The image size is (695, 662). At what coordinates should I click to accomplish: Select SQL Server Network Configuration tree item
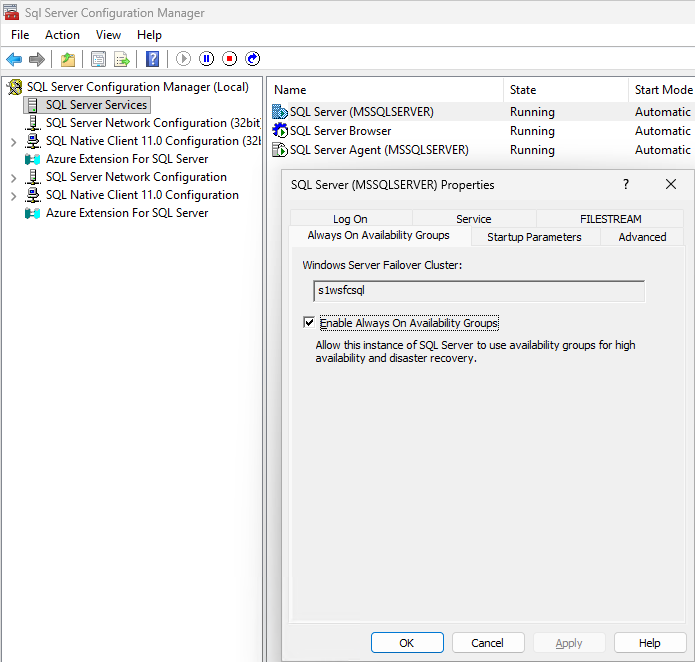pos(136,177)
